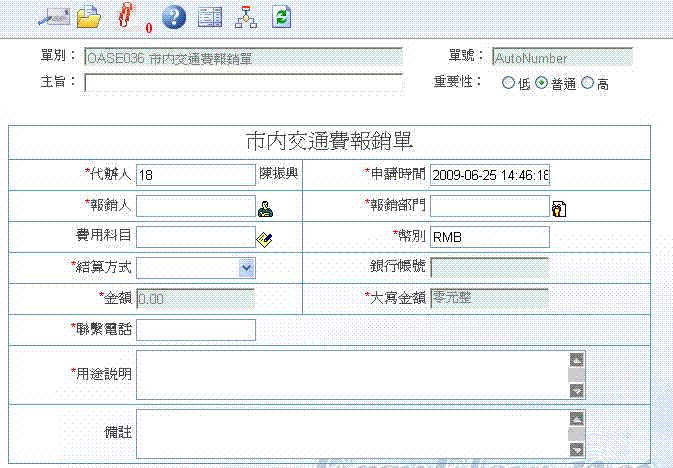673x468 pixels.
Task: Open person picker beside 報銷人 field
Action: [265, 208]
